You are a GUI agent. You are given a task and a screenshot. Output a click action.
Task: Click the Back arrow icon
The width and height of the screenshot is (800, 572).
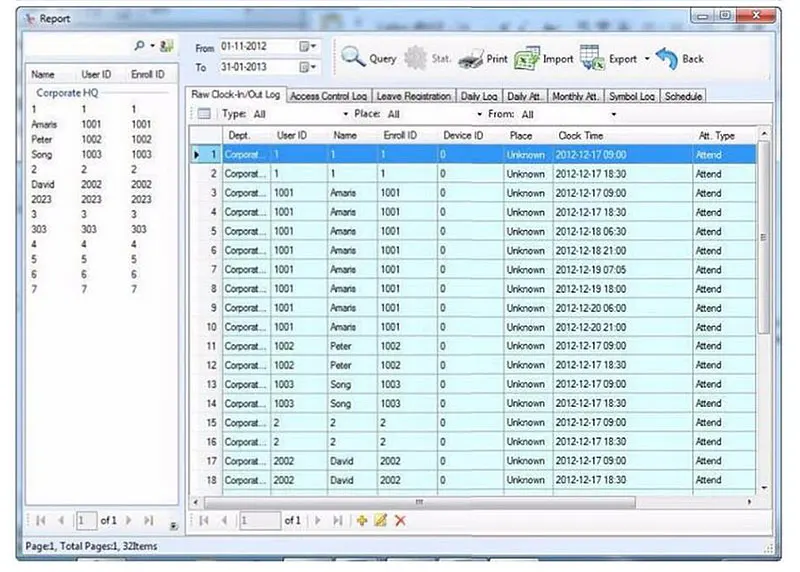coord(667,58)
